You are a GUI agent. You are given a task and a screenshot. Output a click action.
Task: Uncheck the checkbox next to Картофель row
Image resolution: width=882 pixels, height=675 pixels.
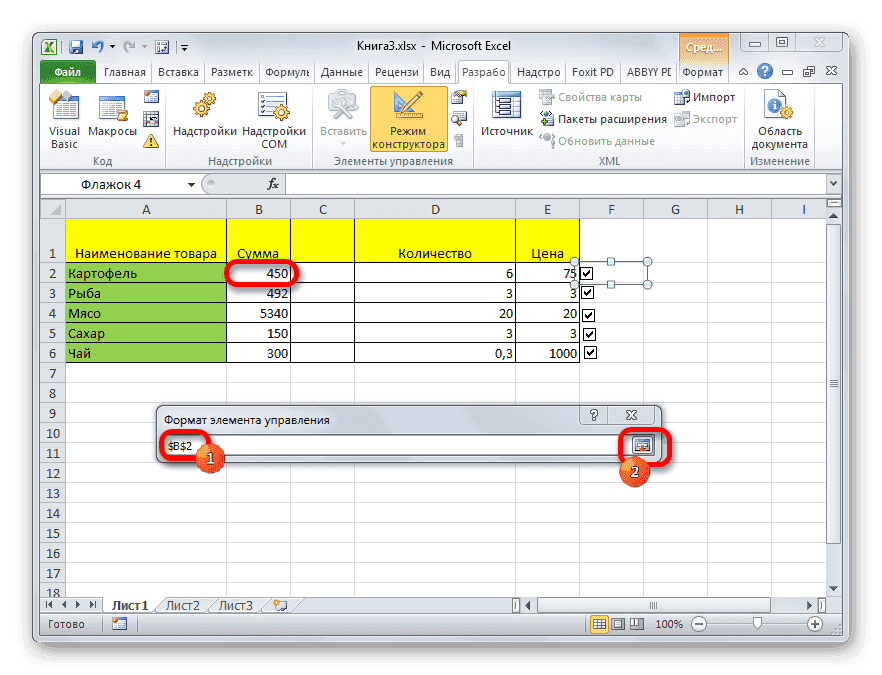point(590,272)
